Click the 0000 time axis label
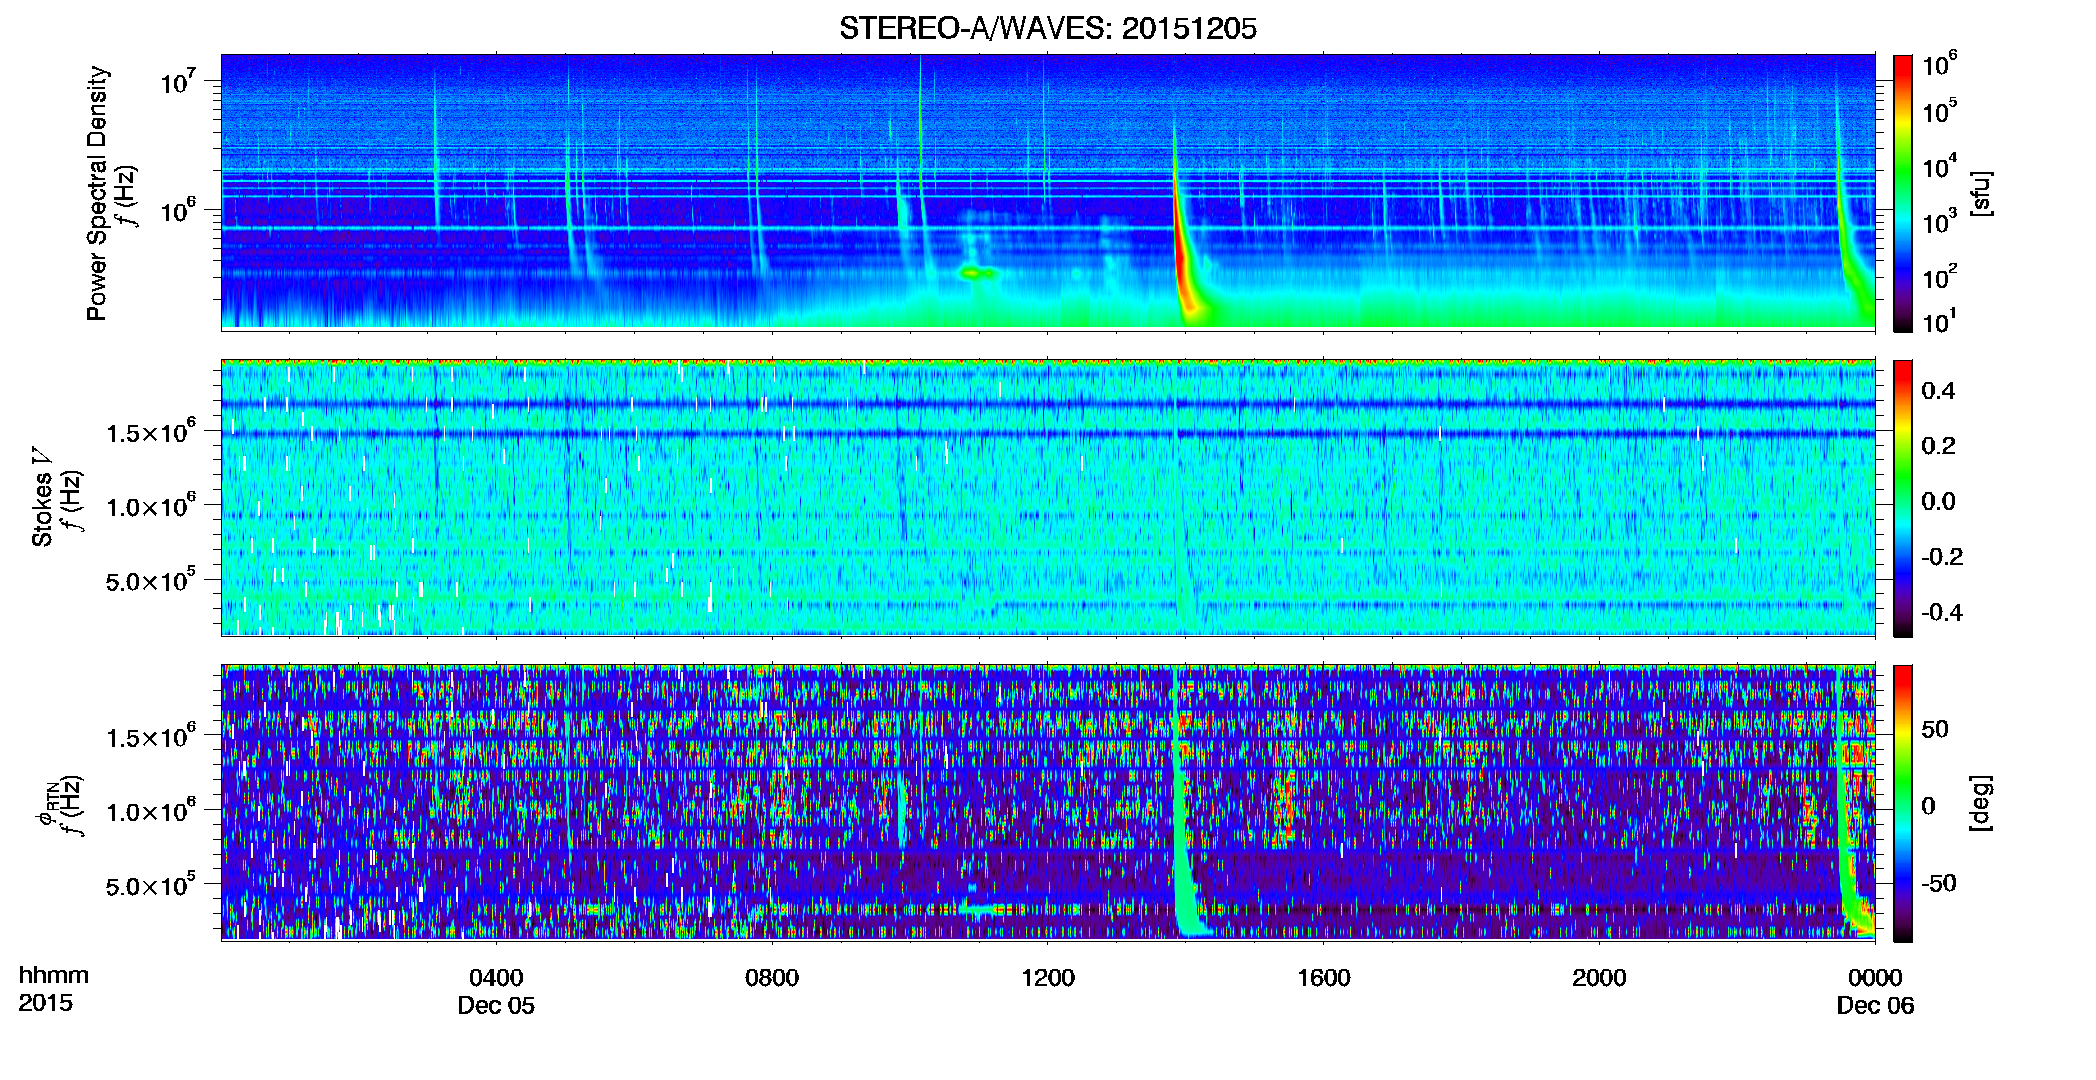The image size is (2096, 1080). 1875,977
